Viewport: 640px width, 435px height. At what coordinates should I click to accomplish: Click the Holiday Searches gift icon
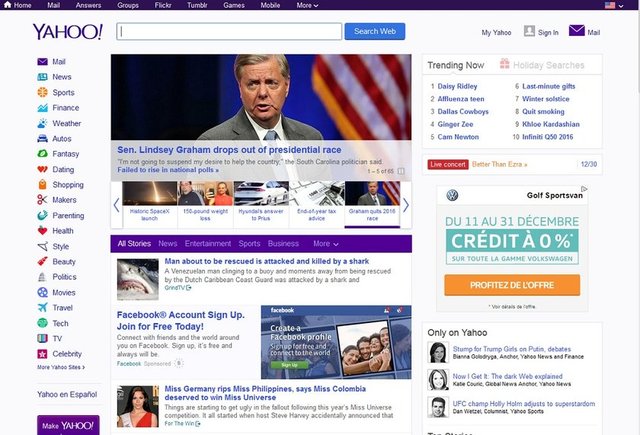click(x=505, y=64)
